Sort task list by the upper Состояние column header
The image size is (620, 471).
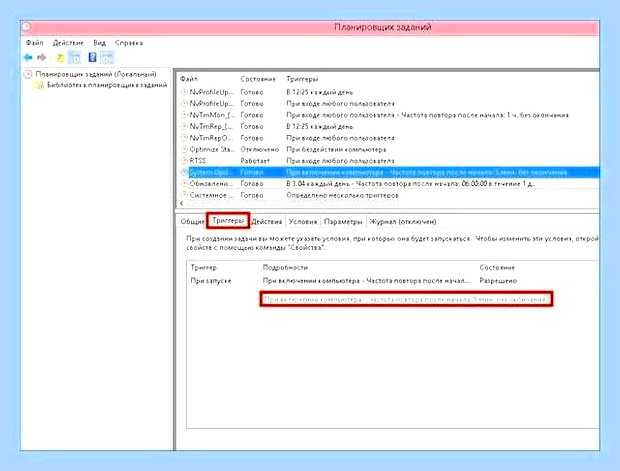(x=258, y=79)
